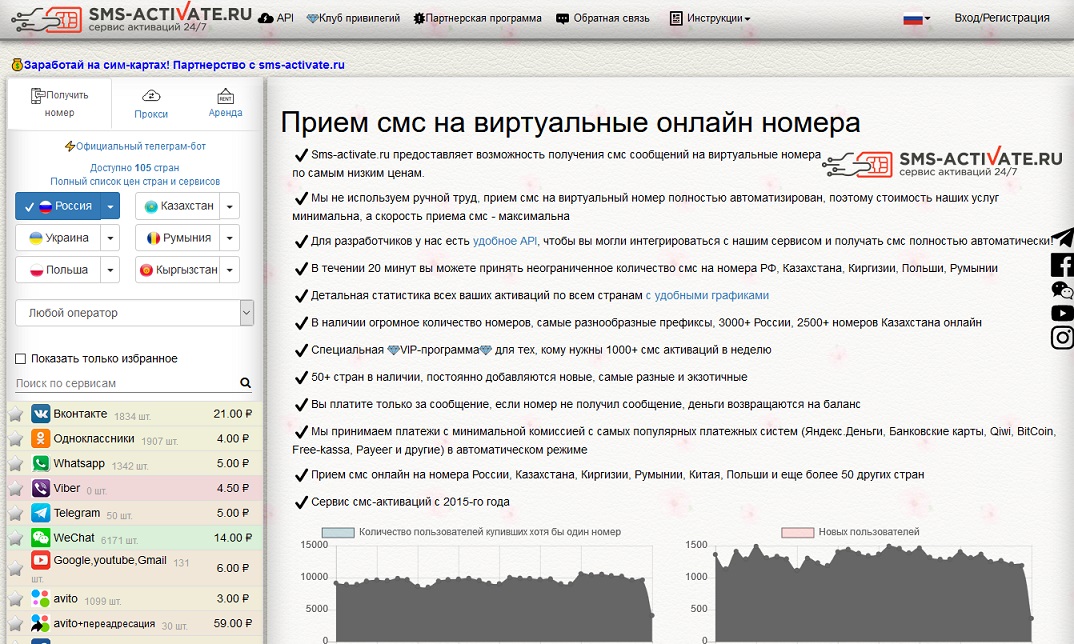Click the Viber service icon
This screenshot has width=1074, height=644.
40,488
